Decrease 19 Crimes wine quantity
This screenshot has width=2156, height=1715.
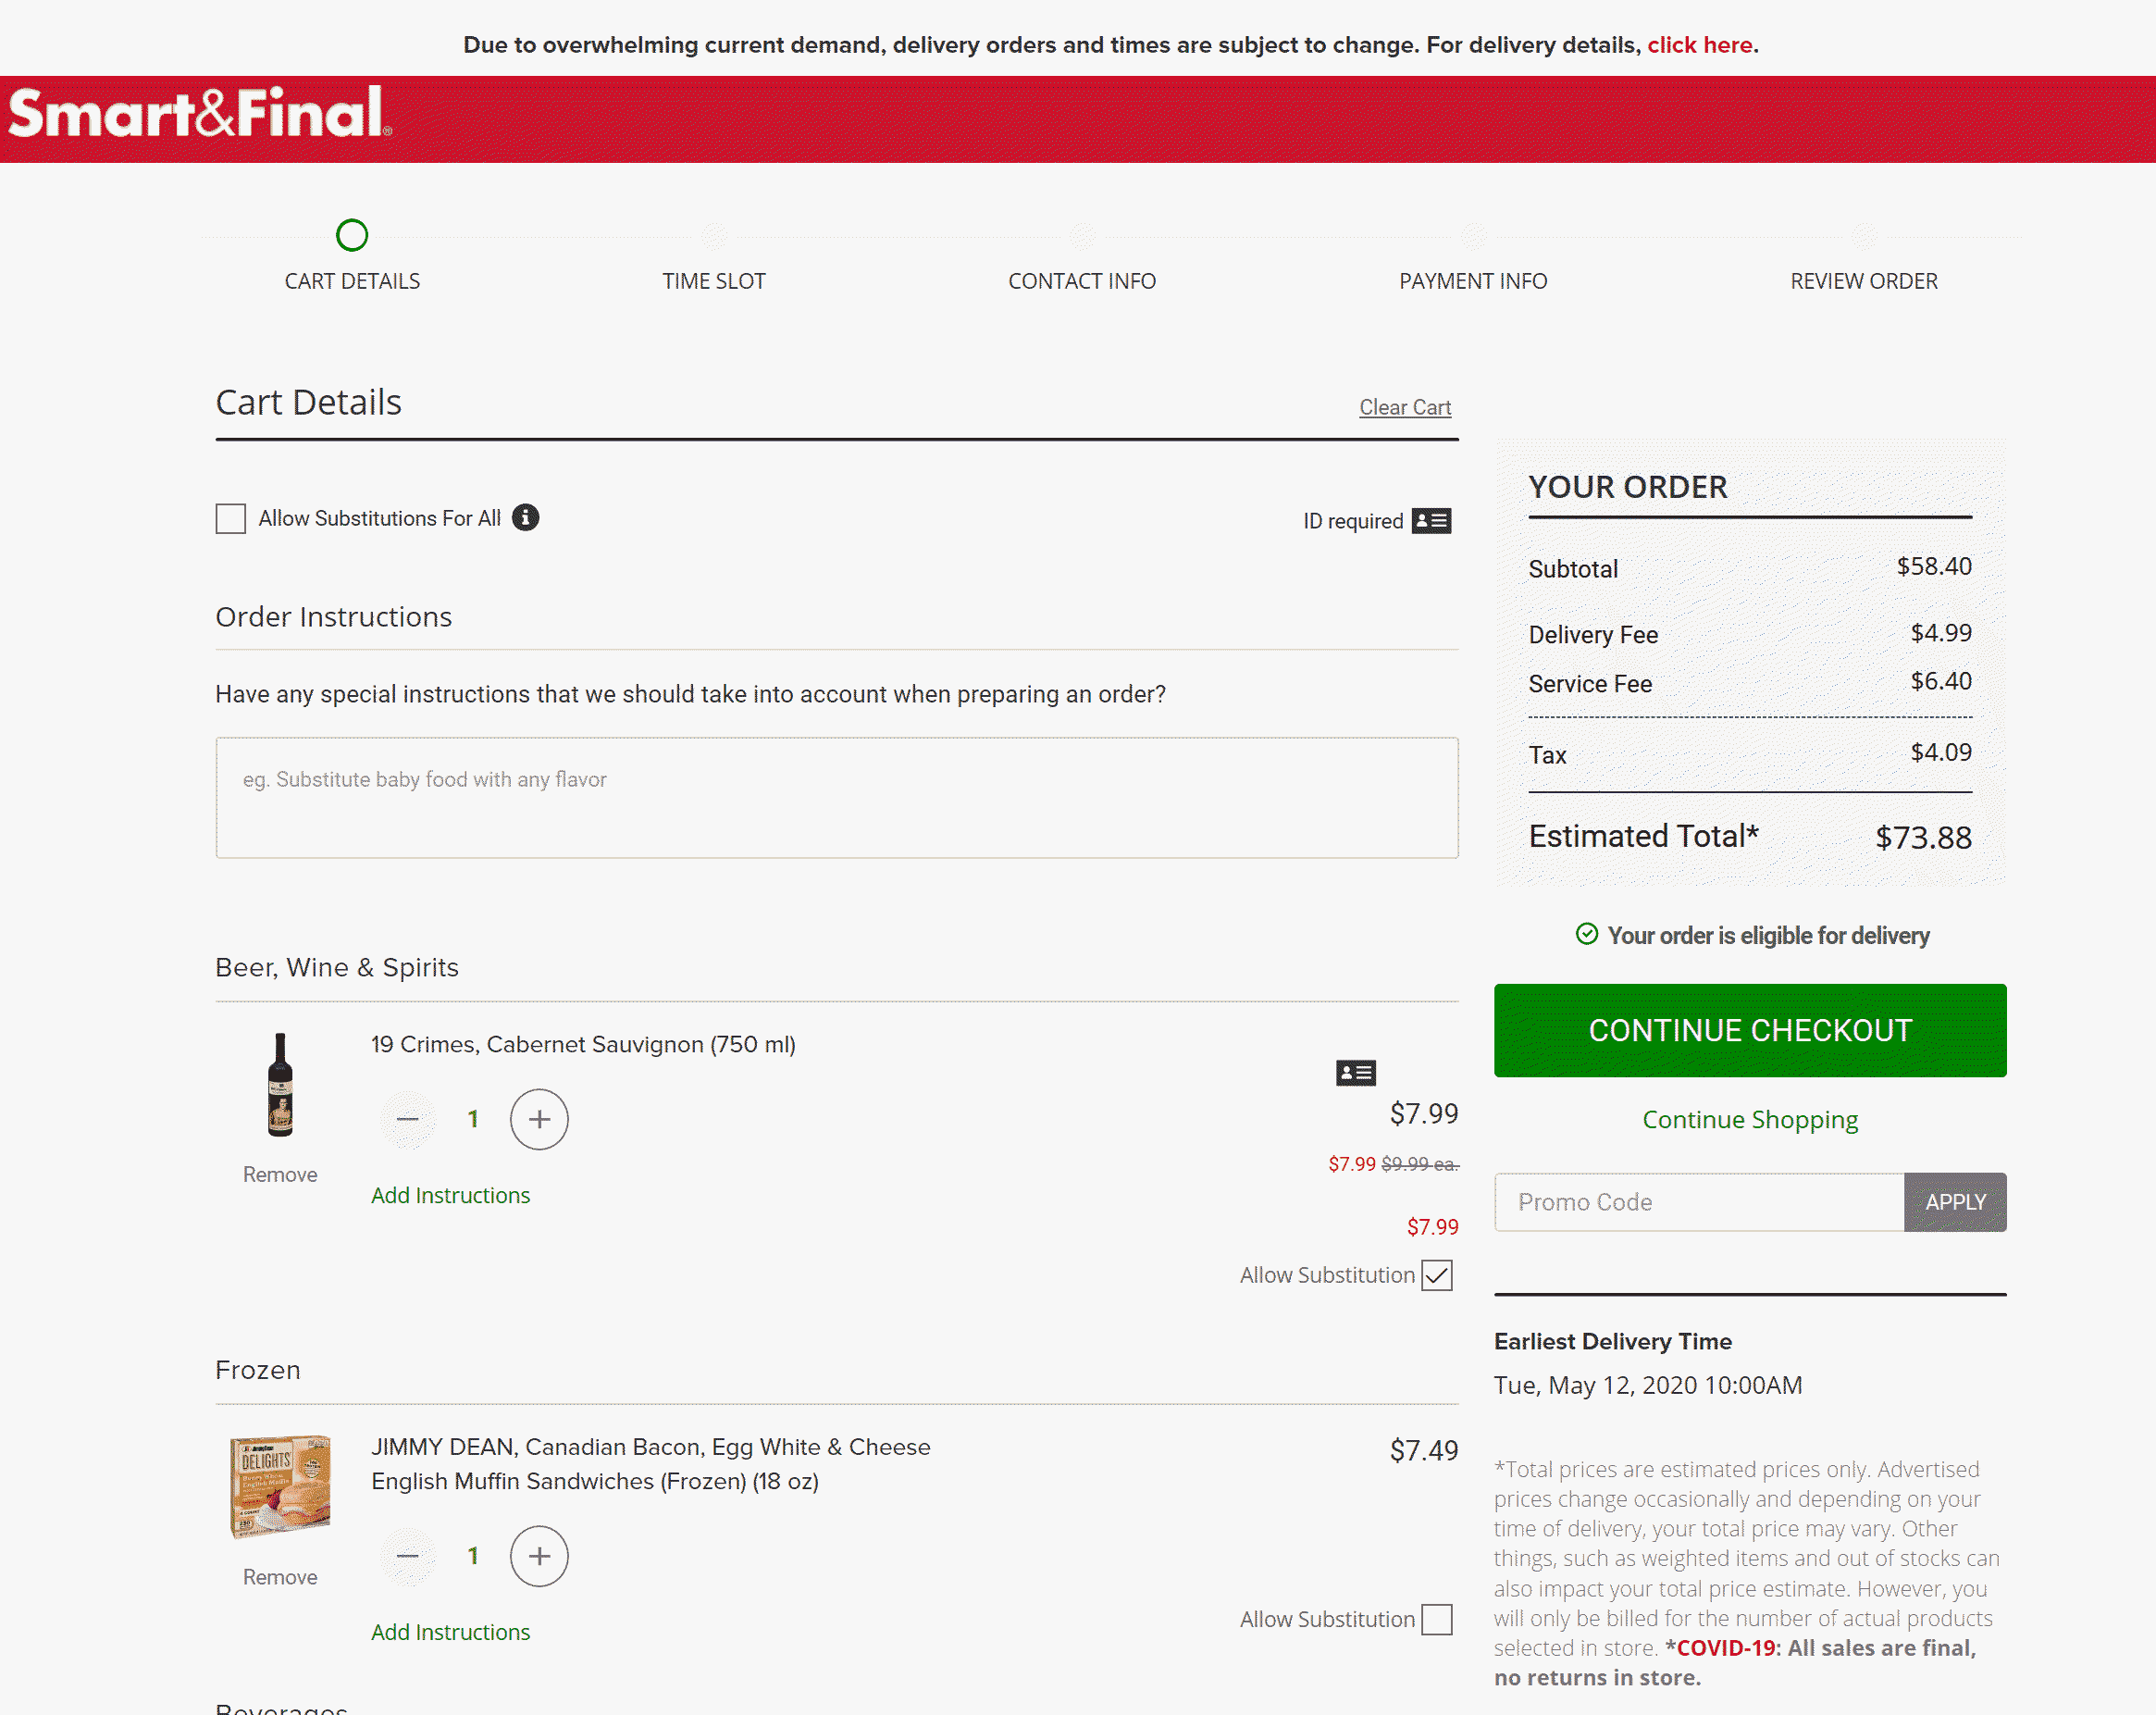point(408,1119)
